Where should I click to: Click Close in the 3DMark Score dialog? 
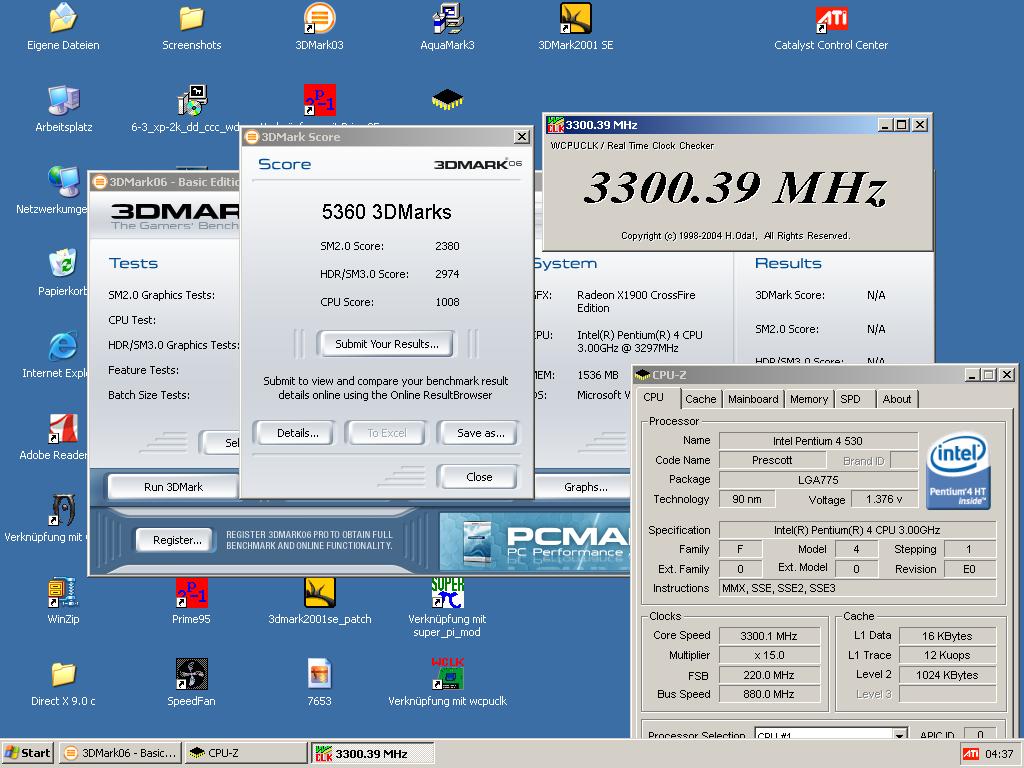[x=479, y=477]
